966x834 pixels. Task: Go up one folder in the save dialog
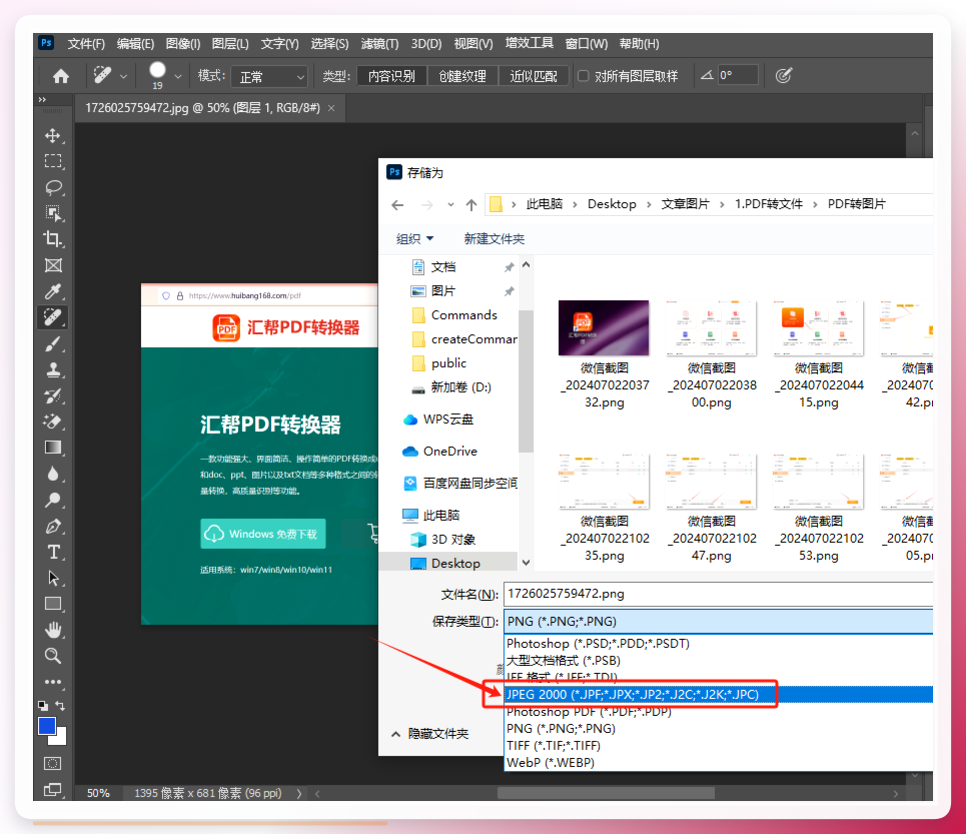471,204
